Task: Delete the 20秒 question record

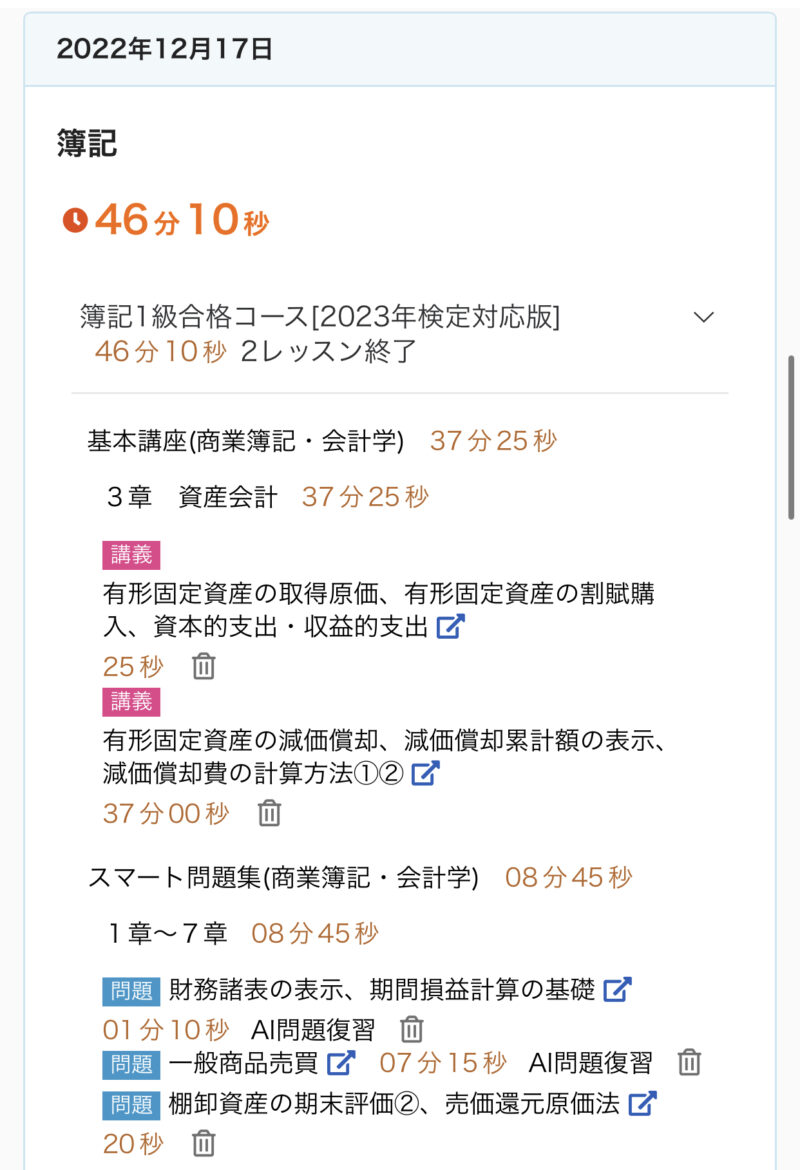Action: [204, 1143]
